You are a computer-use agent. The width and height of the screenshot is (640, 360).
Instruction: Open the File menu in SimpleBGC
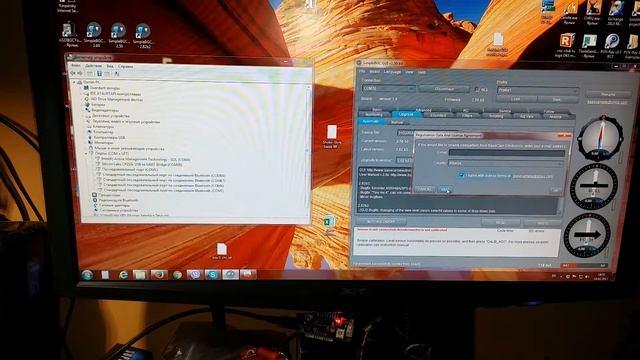(362, 71)
